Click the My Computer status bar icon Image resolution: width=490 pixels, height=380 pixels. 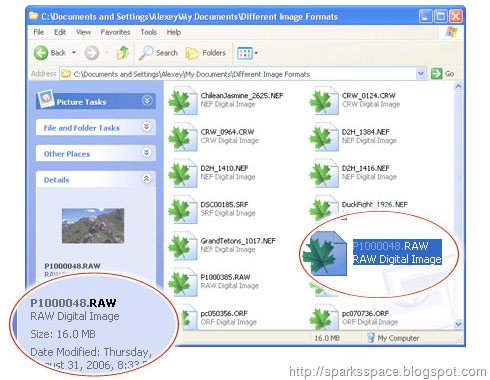point(371,338)
